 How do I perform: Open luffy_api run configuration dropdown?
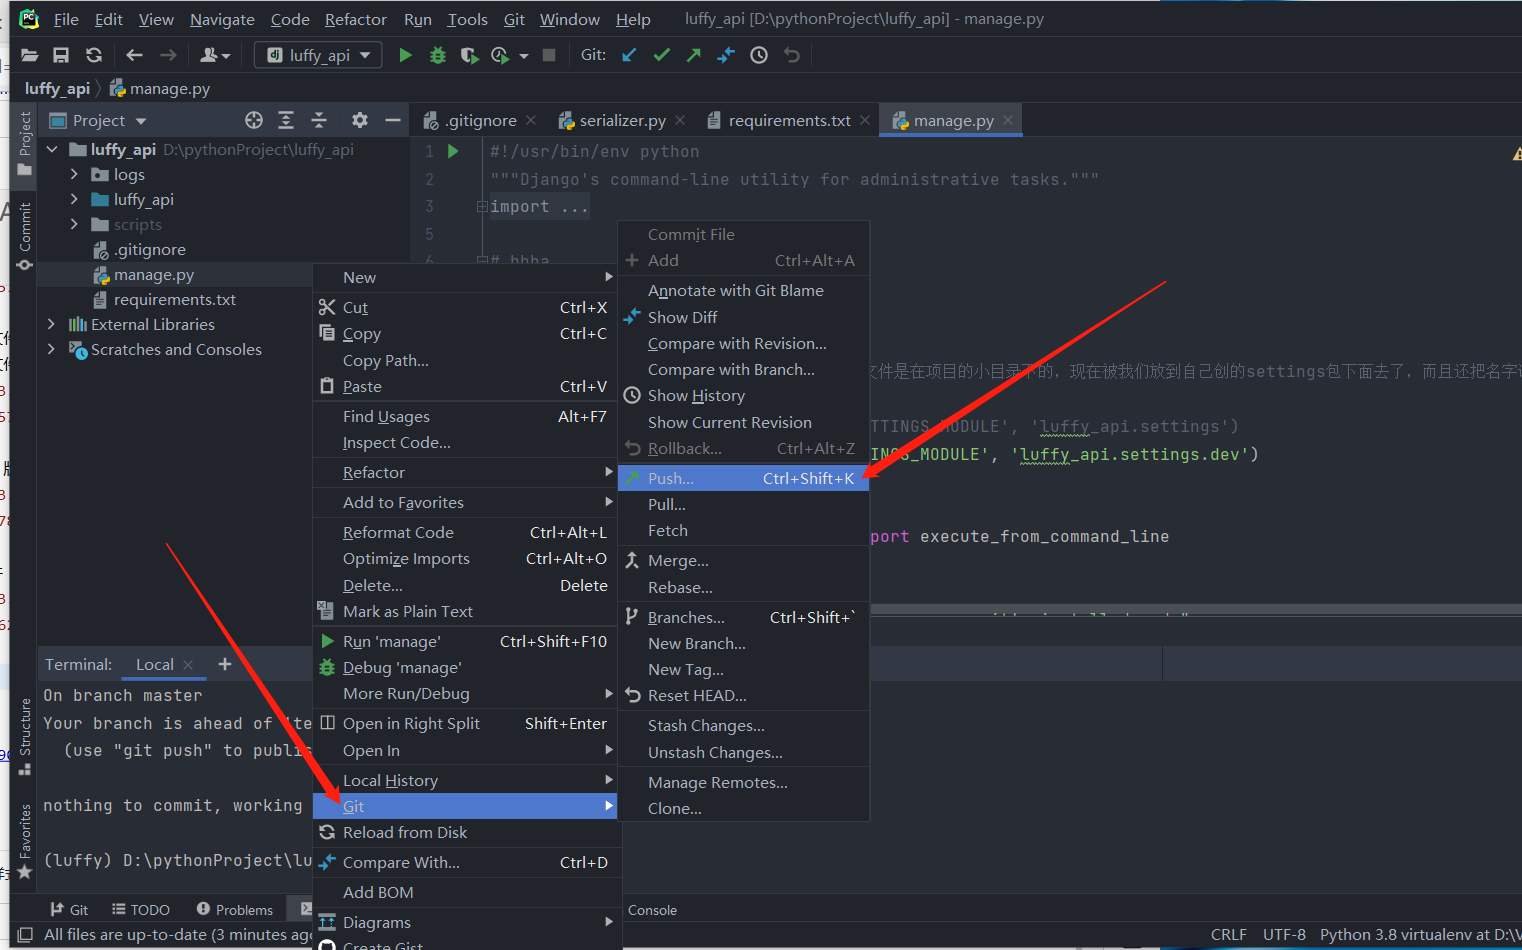pos(319,55)
